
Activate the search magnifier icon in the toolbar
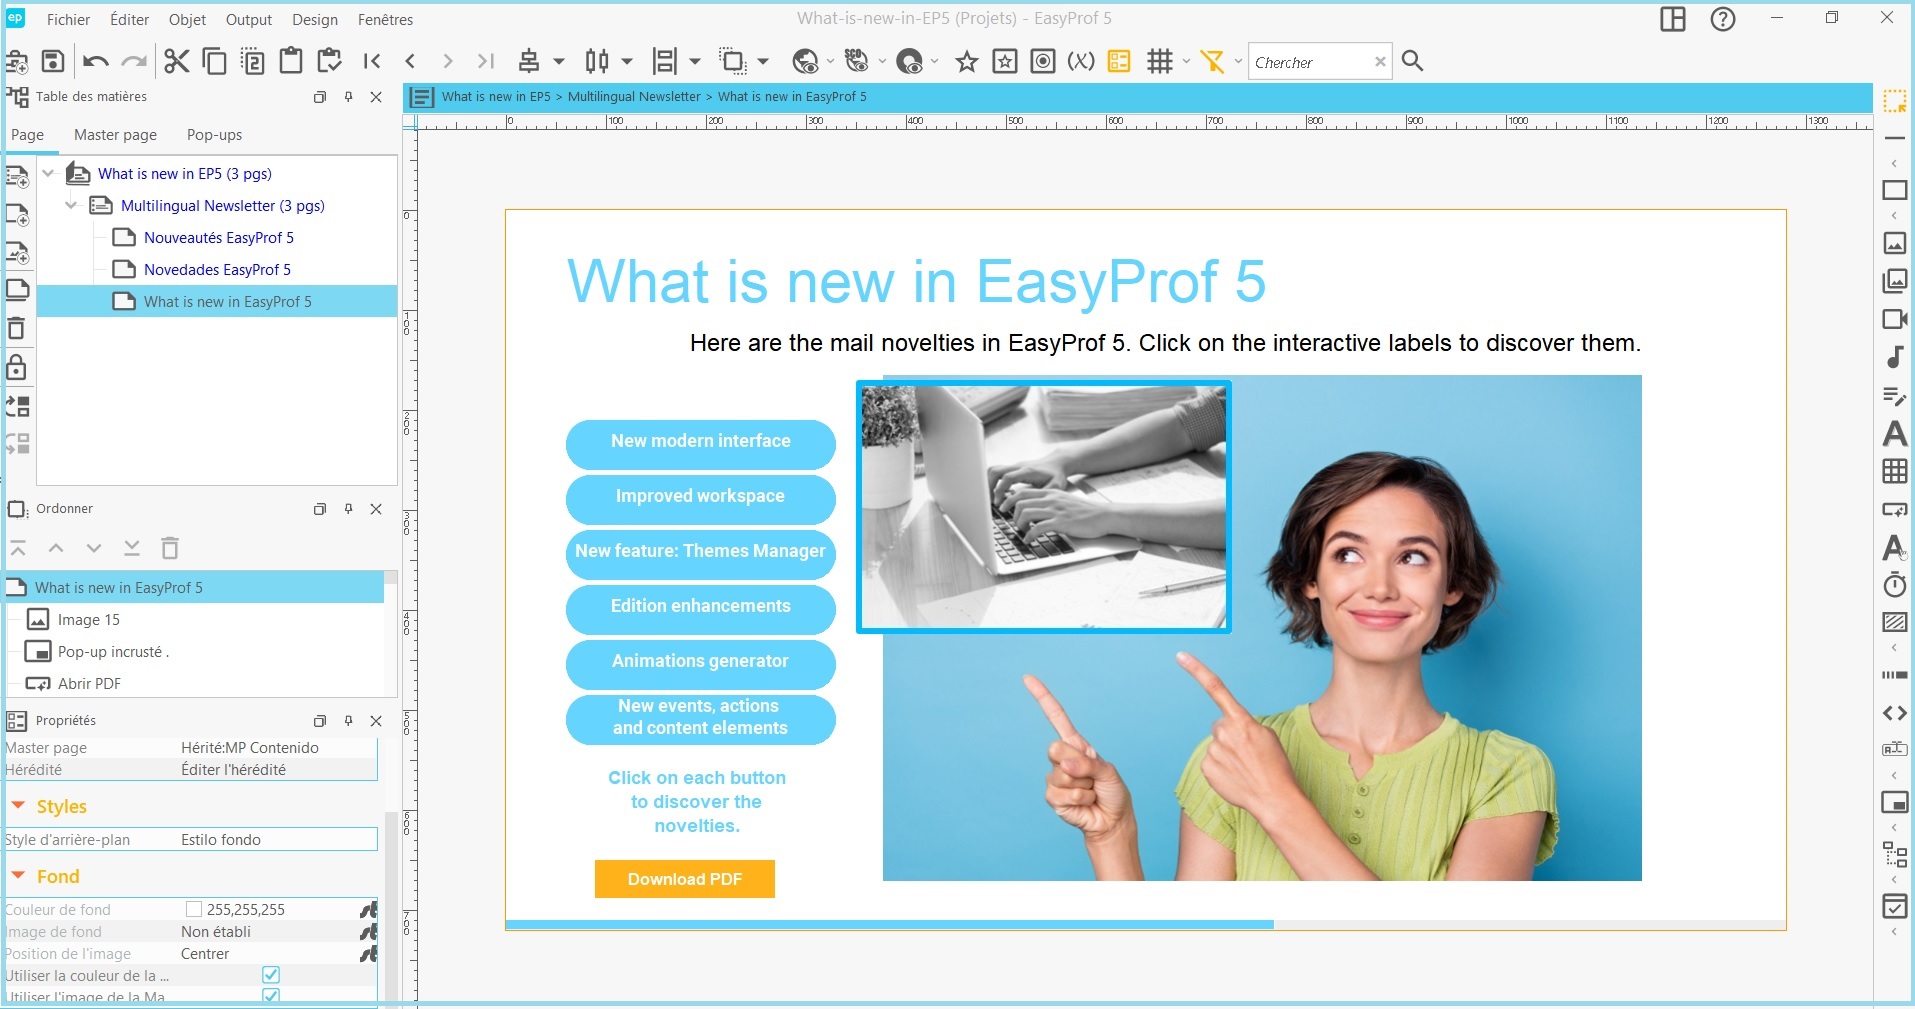point(1412,61)
